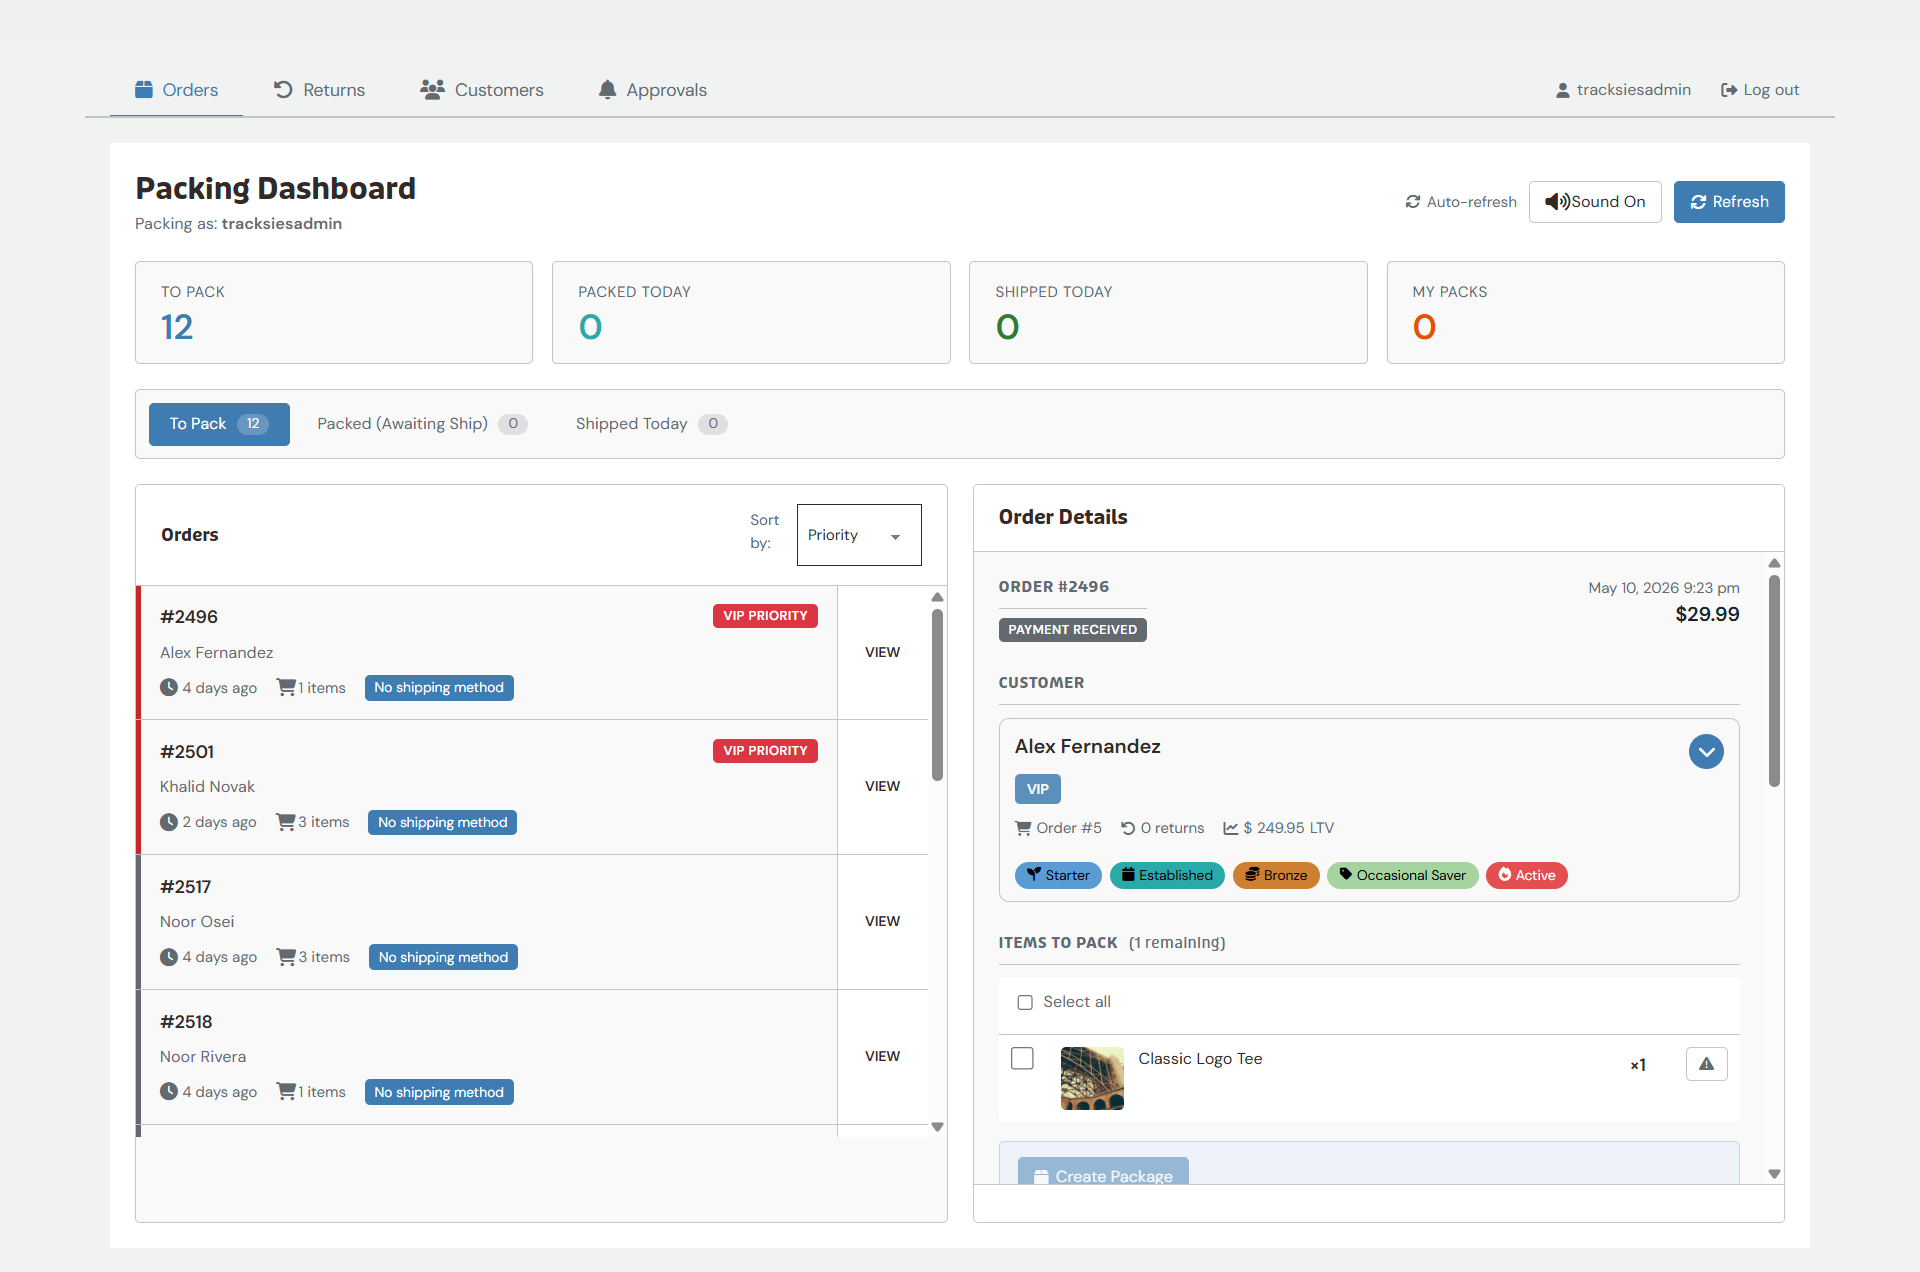This screenshot has height=1272, width=1920.
Task: Switch to Packed (Awaiting Ship) tab
Action: (x=421, y=424)
